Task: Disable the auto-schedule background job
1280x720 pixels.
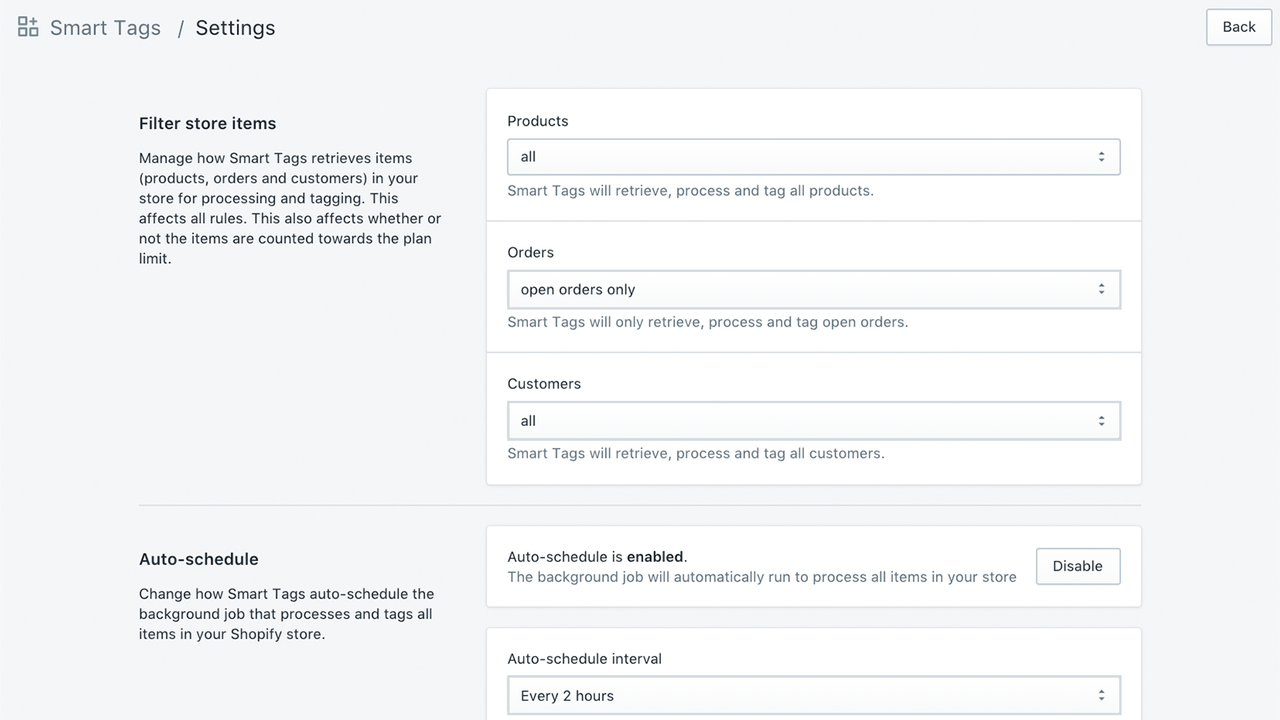Action: [x=1078, y=566]
